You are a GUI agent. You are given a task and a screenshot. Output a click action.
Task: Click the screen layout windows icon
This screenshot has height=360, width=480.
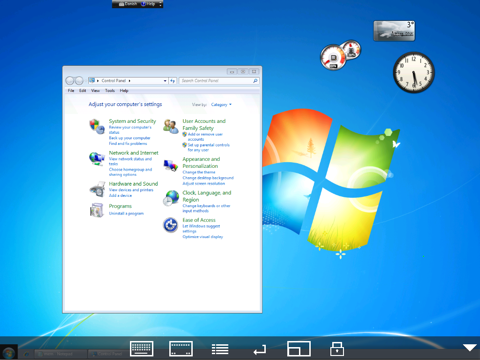[x=299, y=349]
